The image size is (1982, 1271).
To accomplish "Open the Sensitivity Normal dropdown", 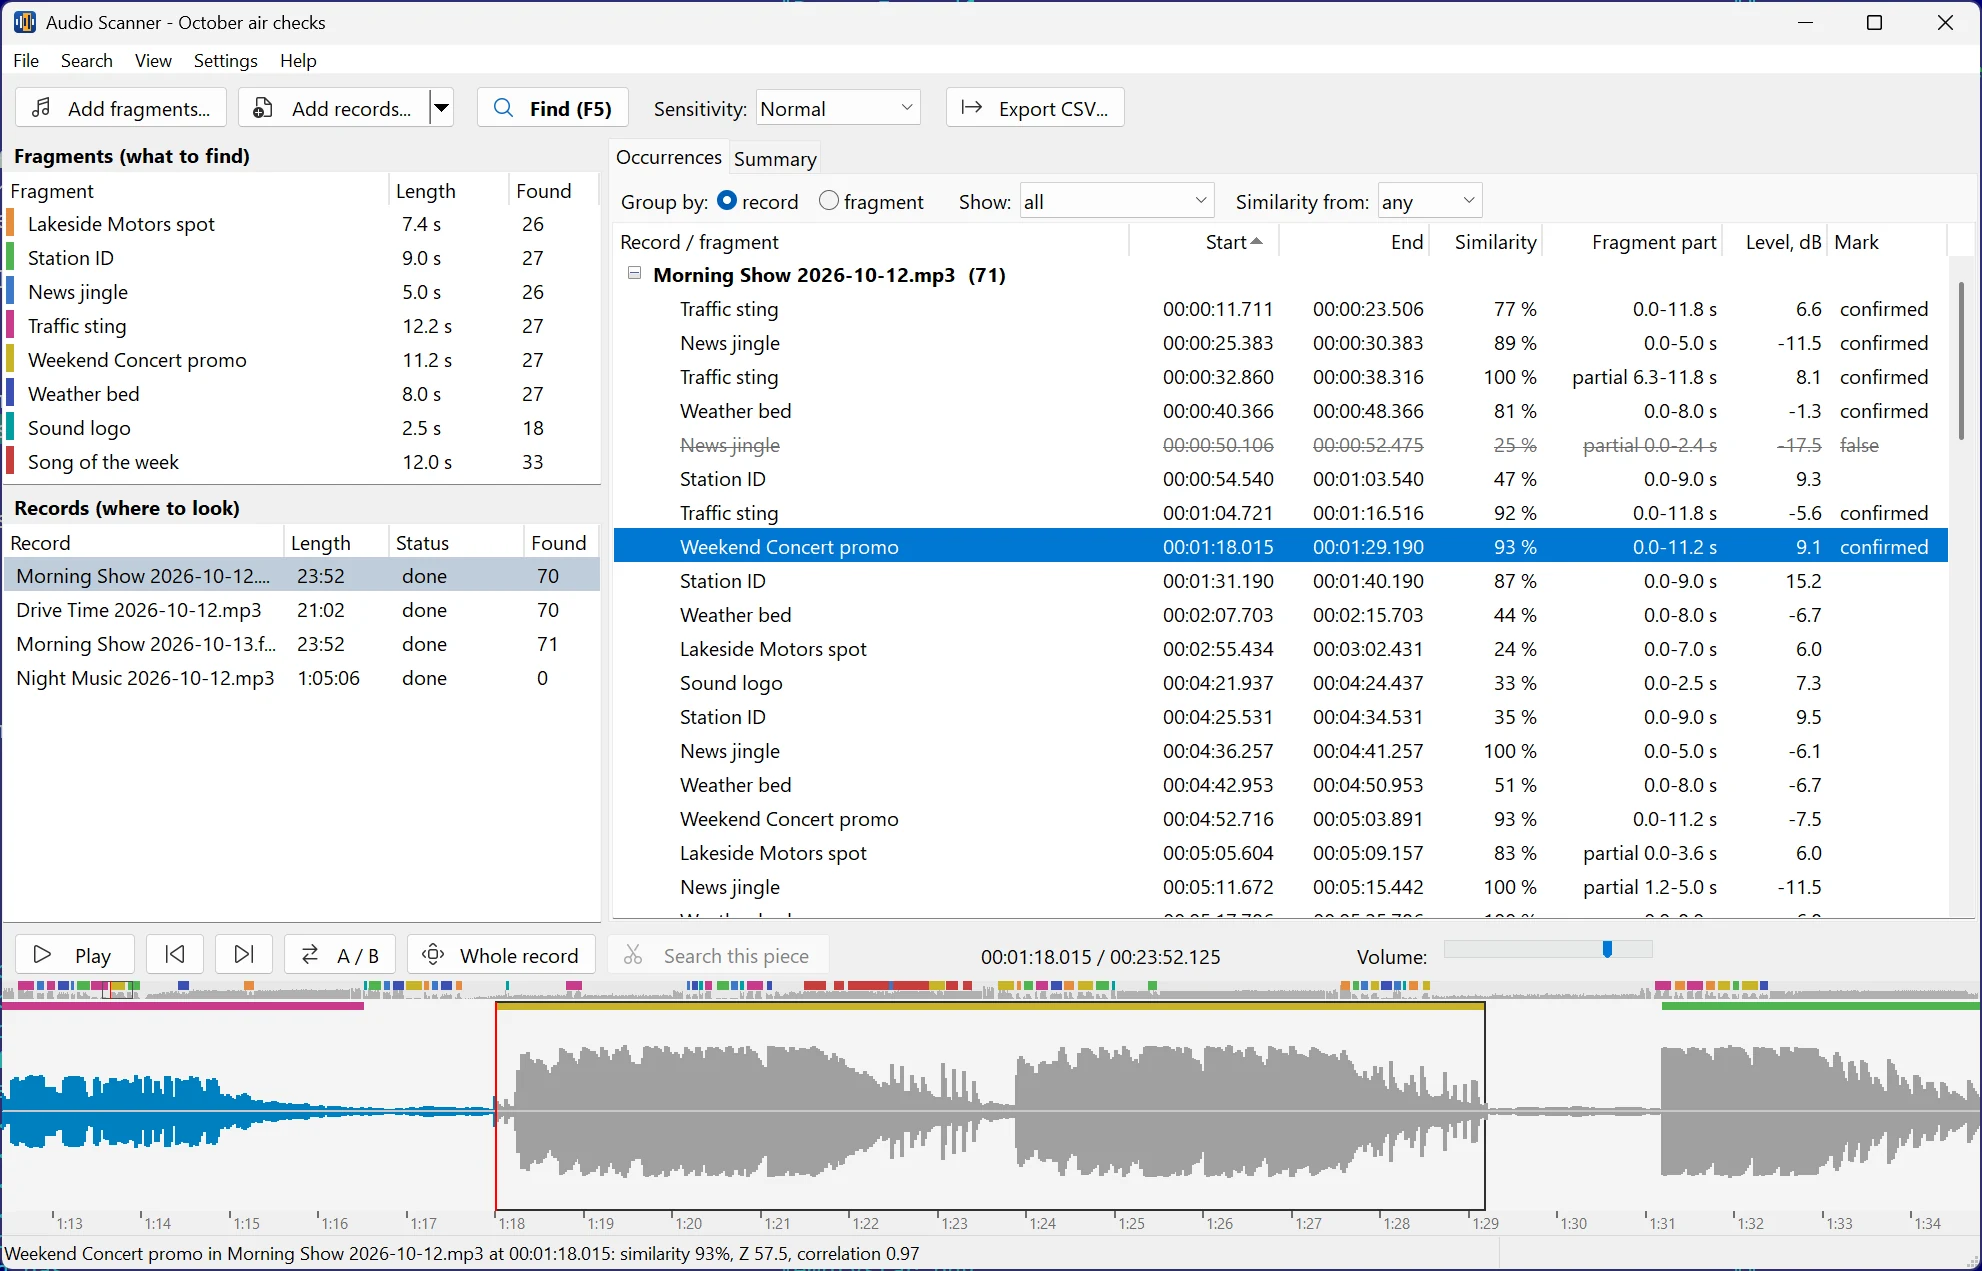I will pos(838,108).
